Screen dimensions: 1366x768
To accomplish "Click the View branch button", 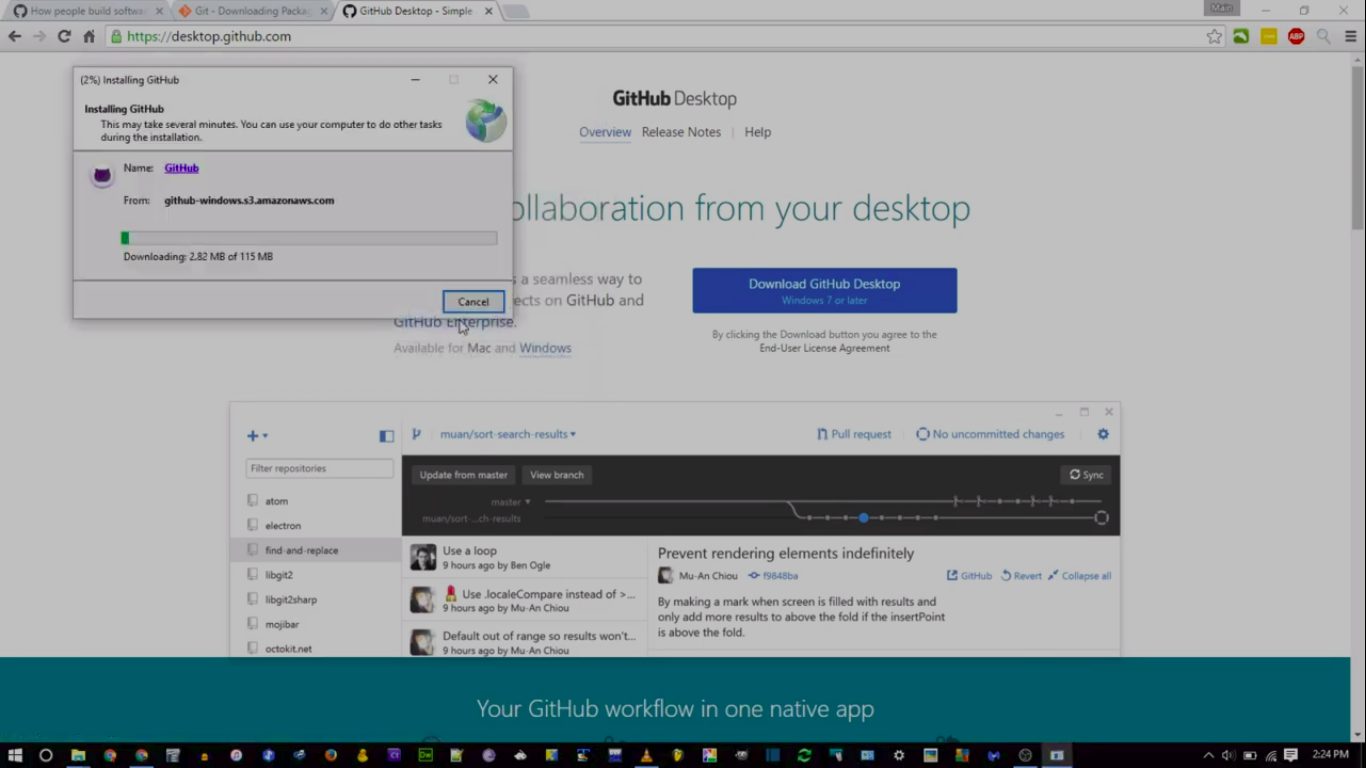I will [557, 475].
